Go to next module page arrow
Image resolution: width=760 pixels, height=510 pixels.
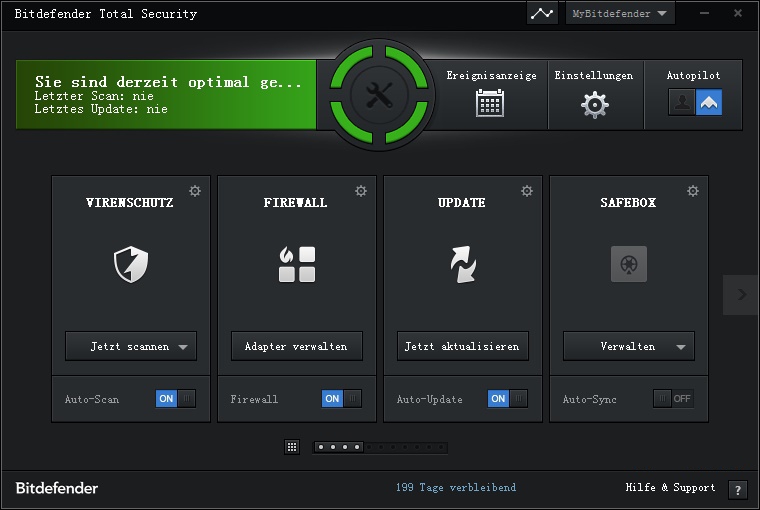(741, 294)
